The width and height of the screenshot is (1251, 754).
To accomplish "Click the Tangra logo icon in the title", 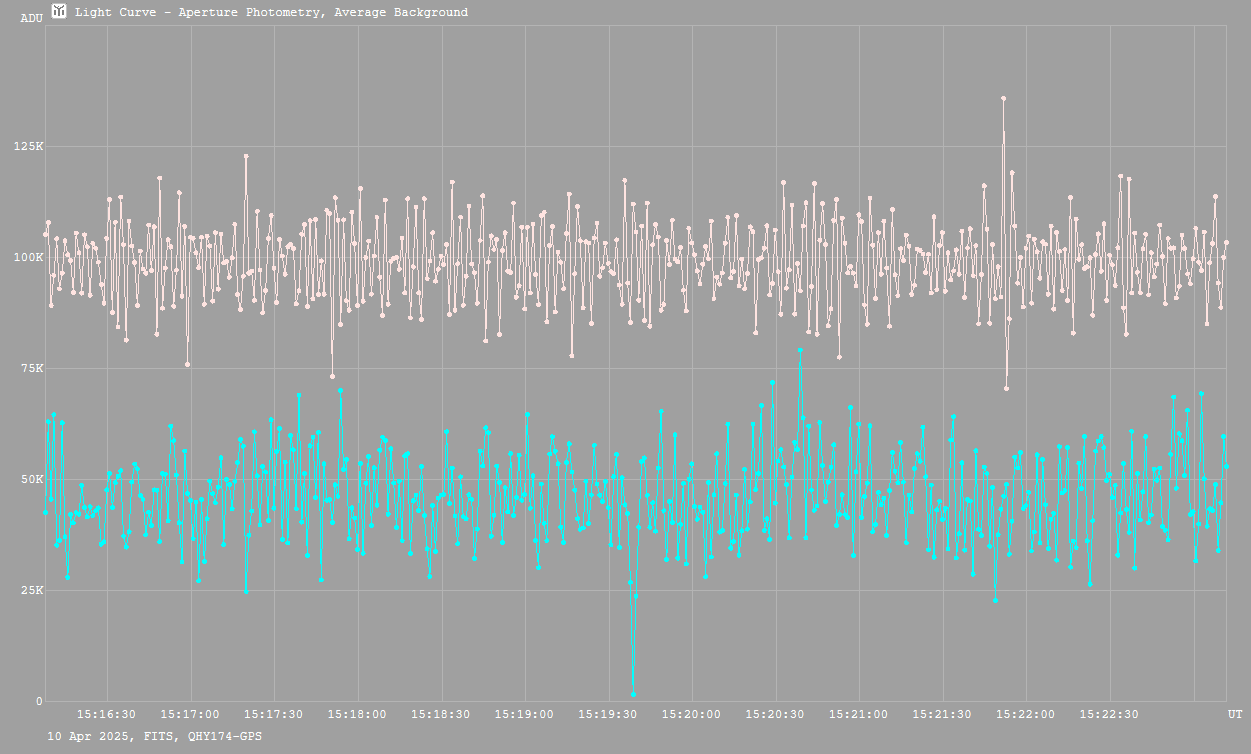I will click(60, 11).
